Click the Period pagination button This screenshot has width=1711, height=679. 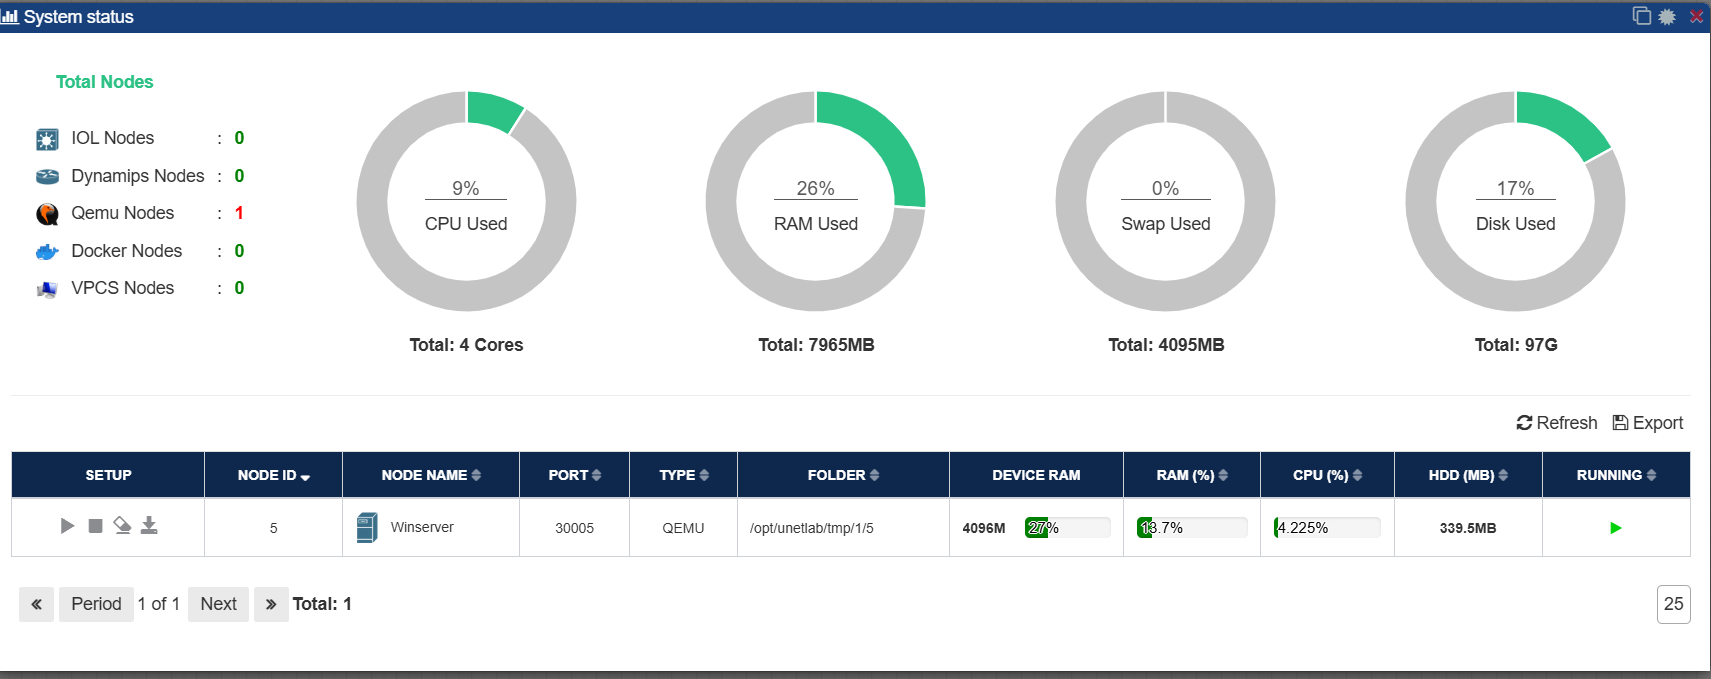(x=96, y=604)
